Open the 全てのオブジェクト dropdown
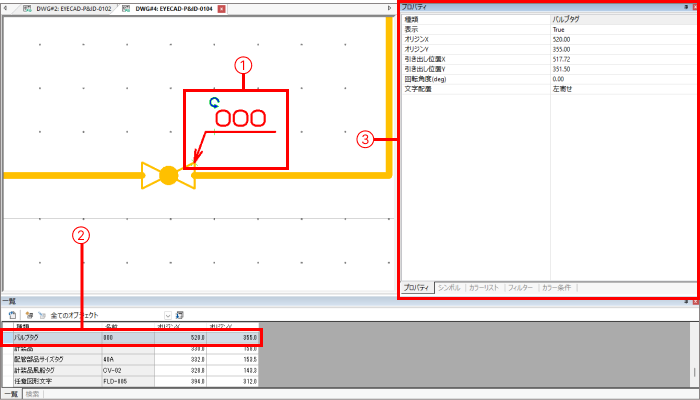Viewport: 700px width, 400px height. (167, 314)
